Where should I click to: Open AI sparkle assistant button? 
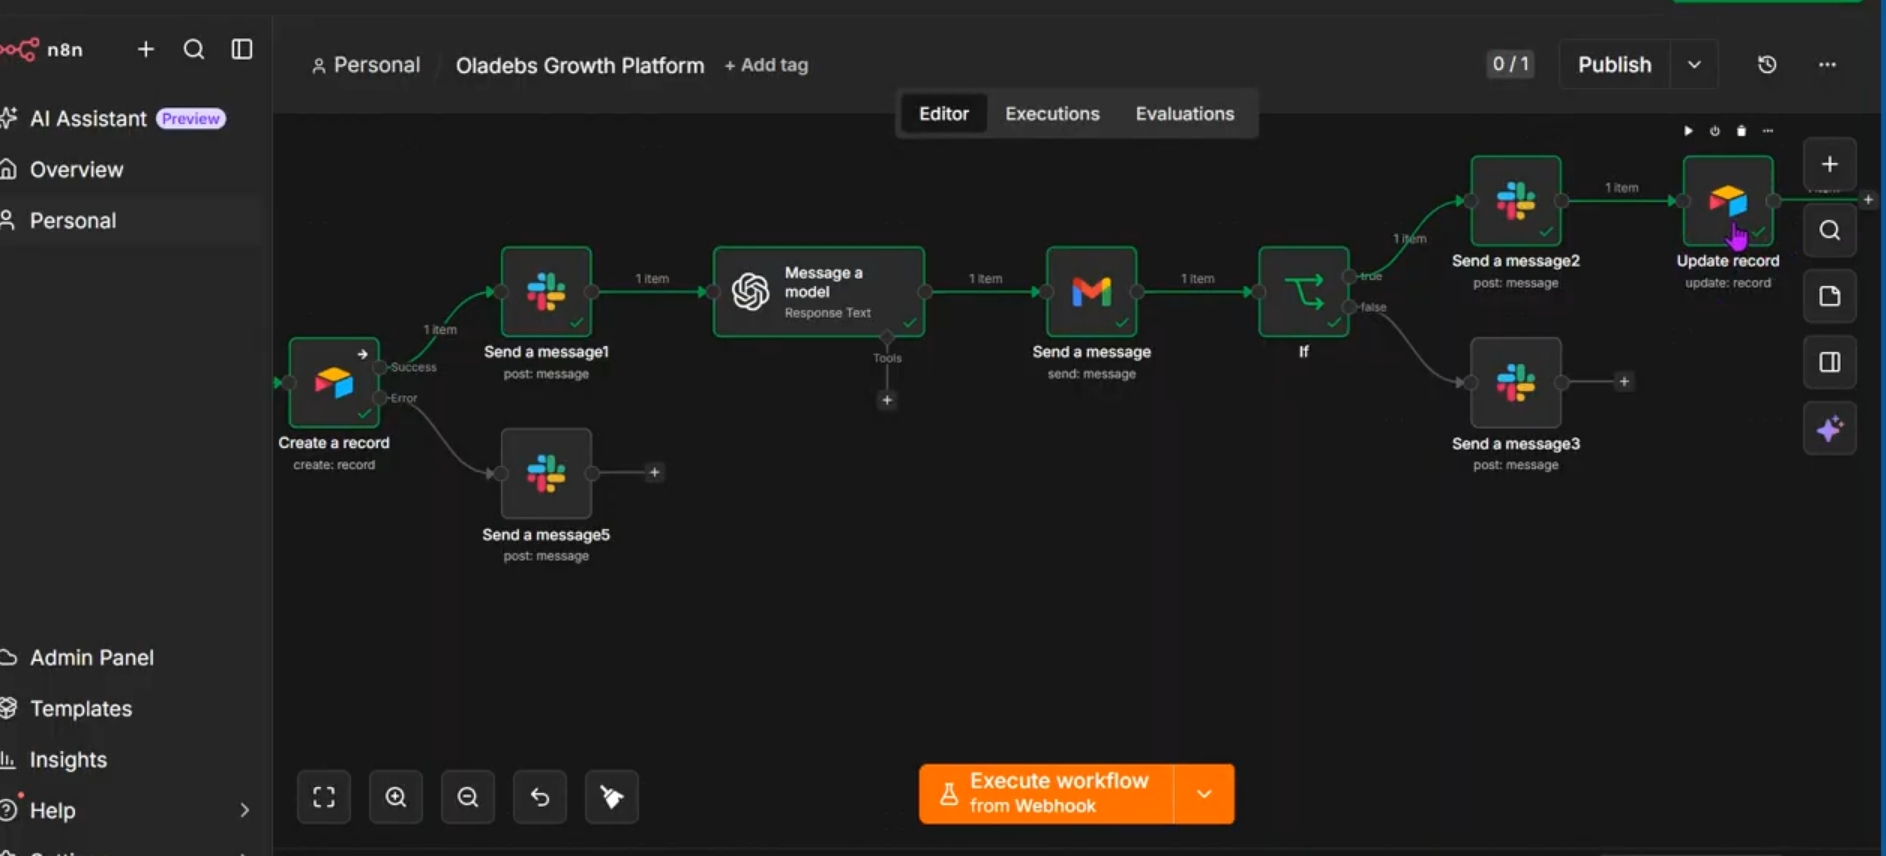(x=1830, y=429)
